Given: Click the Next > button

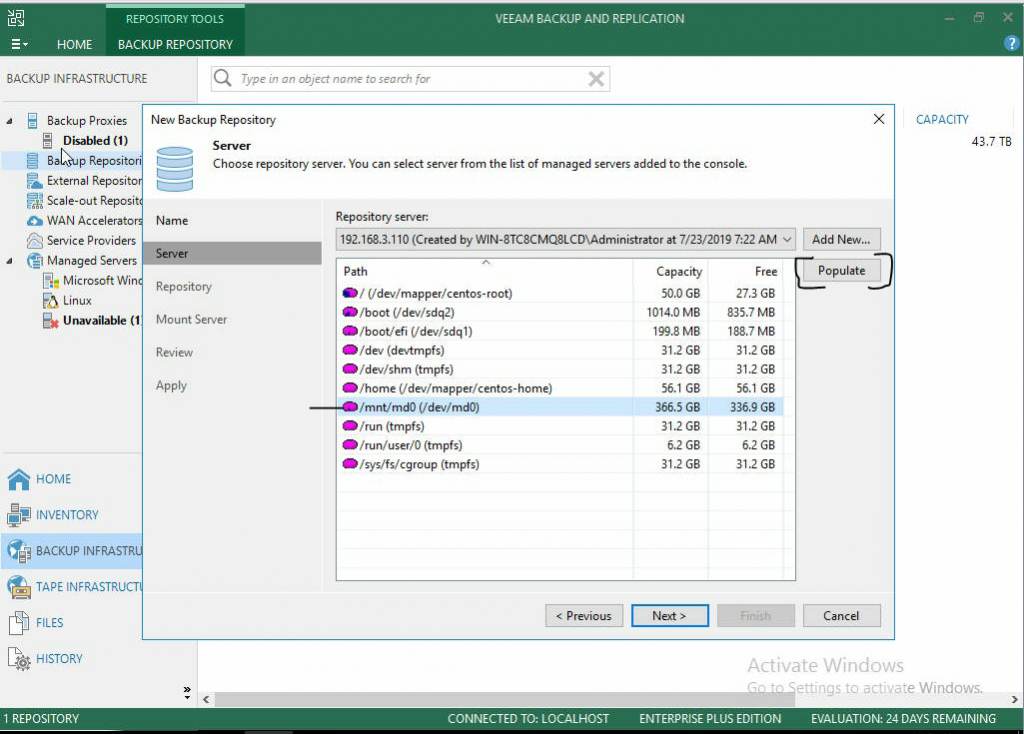Looking at the screenshot, I should click(669, 616).
